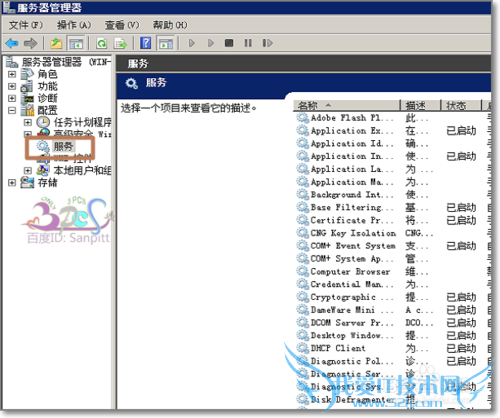
Task: Toggle the action pane toolbar icon
Action: tap(166, 43)
